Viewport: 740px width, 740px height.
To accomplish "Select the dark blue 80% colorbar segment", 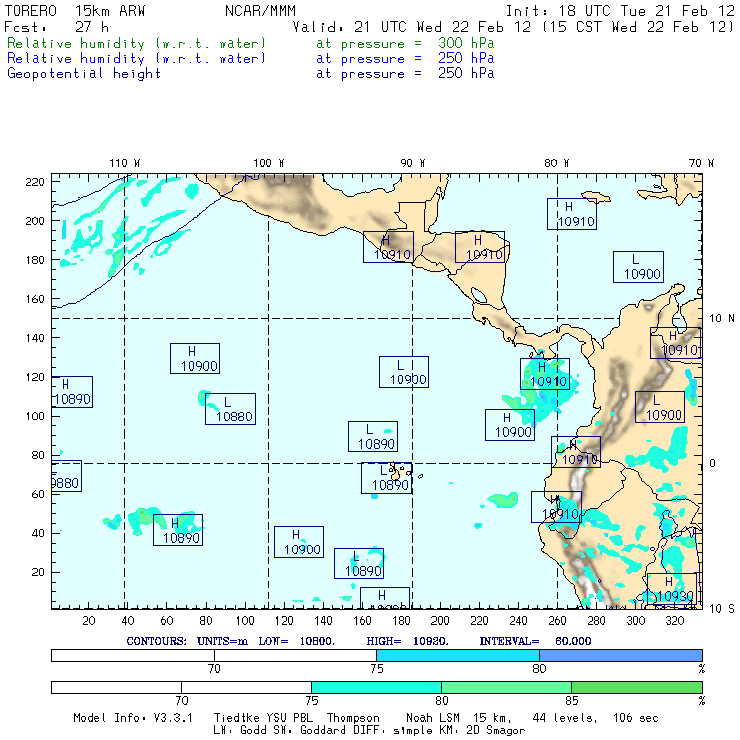I will click(620, 654).
